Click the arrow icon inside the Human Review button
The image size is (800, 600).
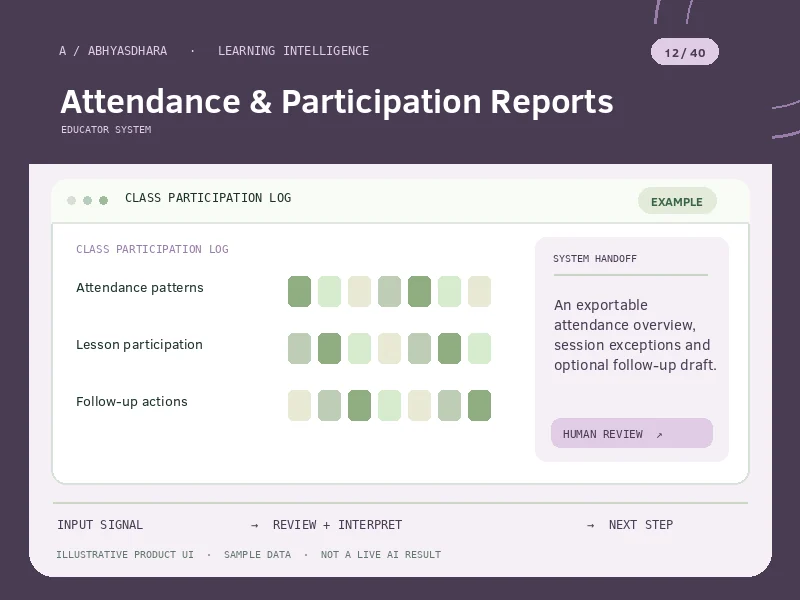point(659,435)
